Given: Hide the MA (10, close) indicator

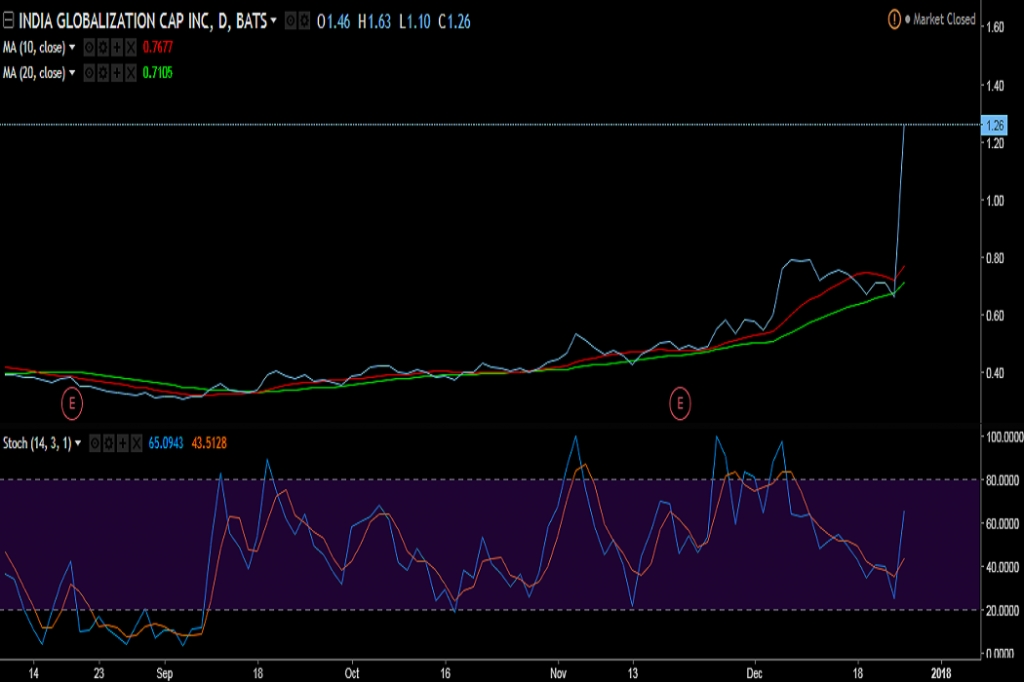Looking at the screenshot, I should (x=89, y=47).
